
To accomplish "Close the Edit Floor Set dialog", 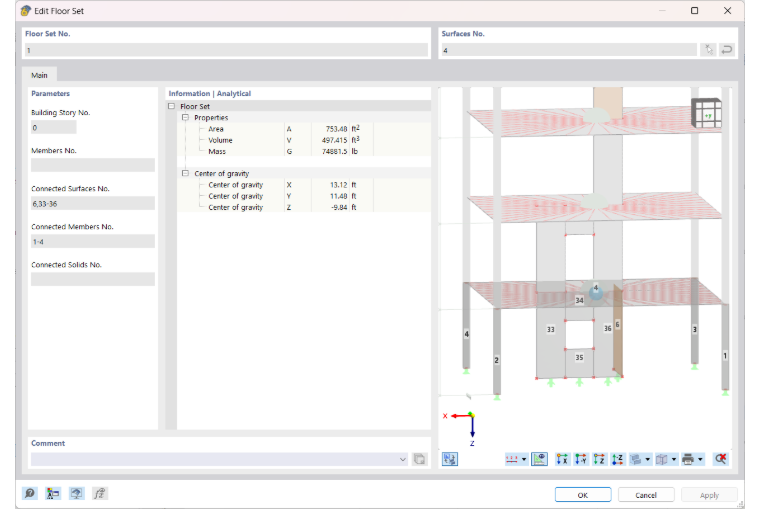I will (x=728, y=11).
